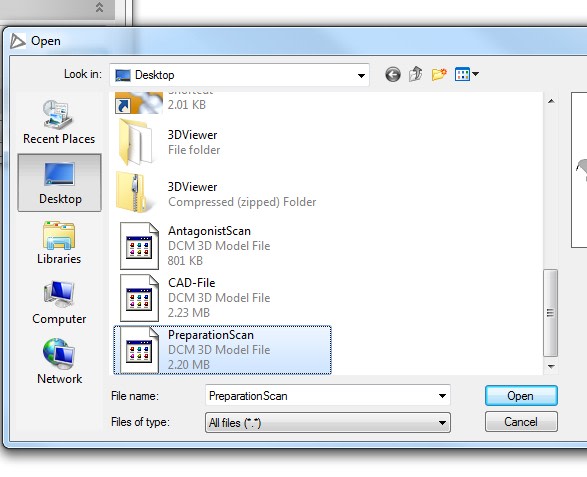Select Desktop in the places bar

pos(60,183)
